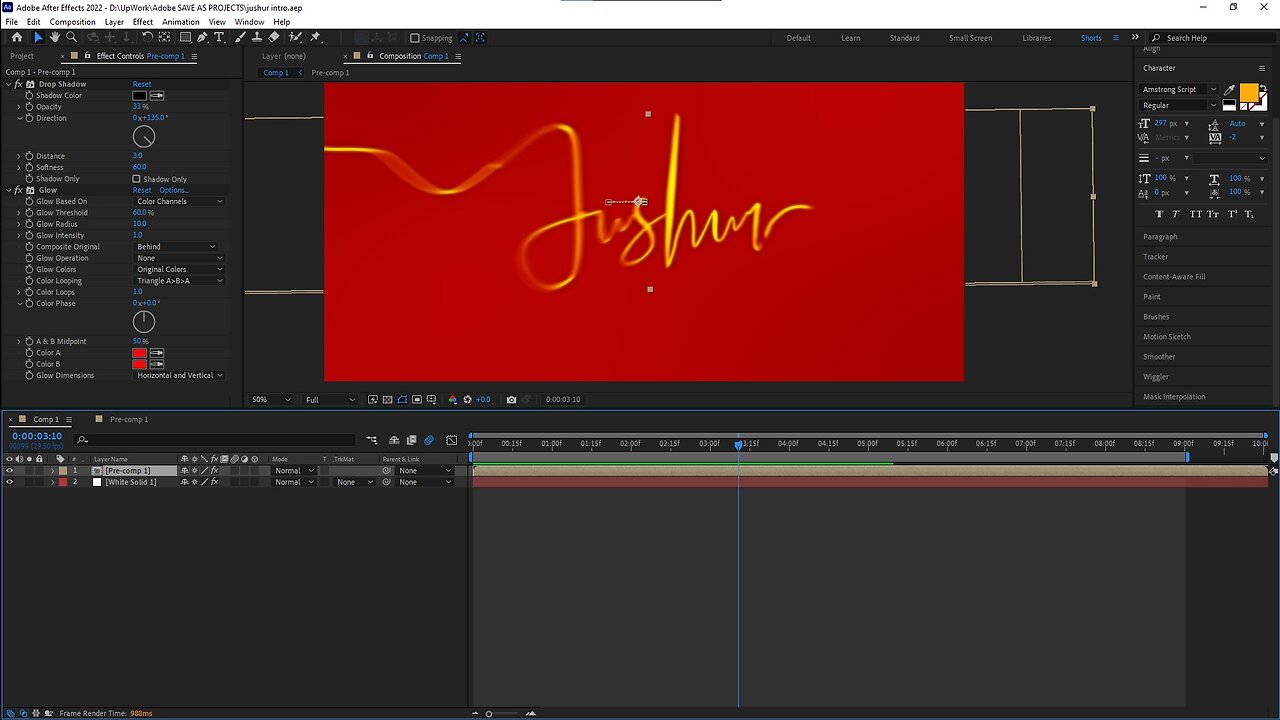Switch to the Standard workspace
Image resolution: width=1280 pixels, height=720 pixels.
pyautogui.click(x=904, y=38)
